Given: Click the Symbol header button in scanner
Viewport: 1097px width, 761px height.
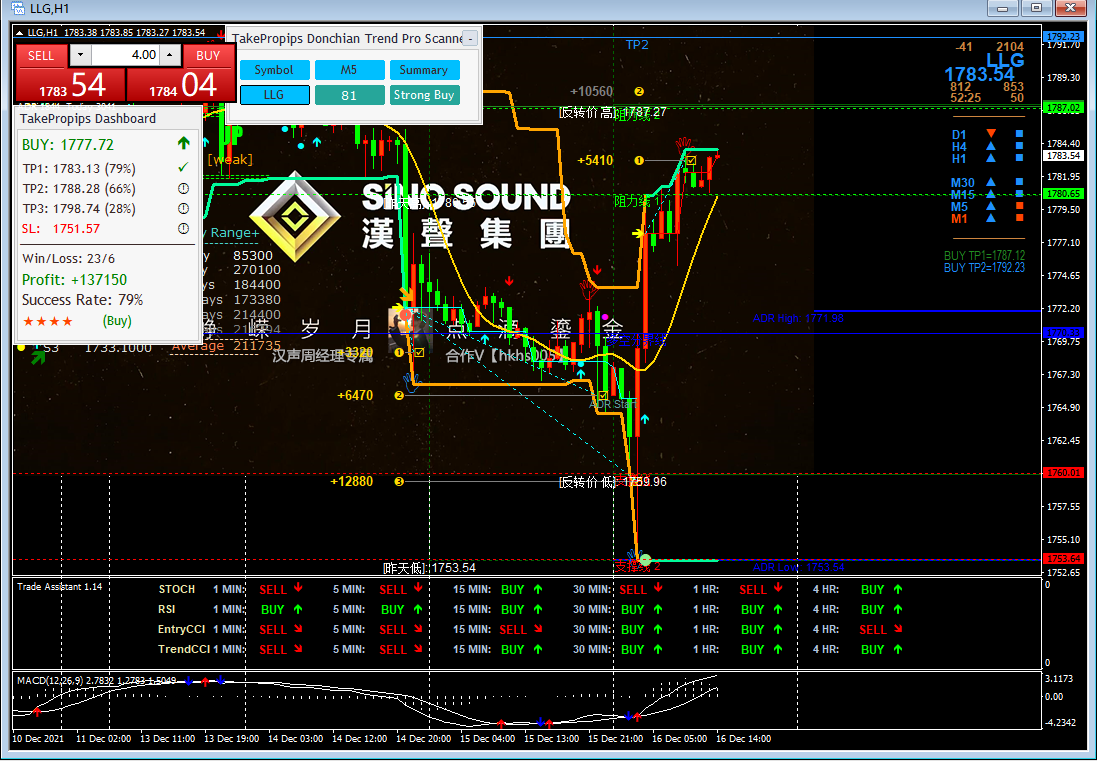Looking at the screenshot, I should pyautogui.click(x=274, y=70).
